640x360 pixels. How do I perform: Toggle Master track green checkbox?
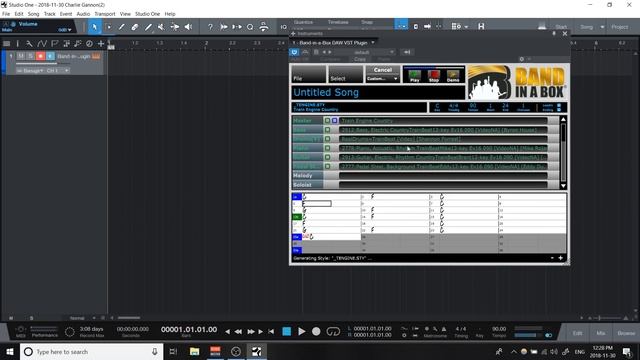pyautogui.click(x=327, y=120)
